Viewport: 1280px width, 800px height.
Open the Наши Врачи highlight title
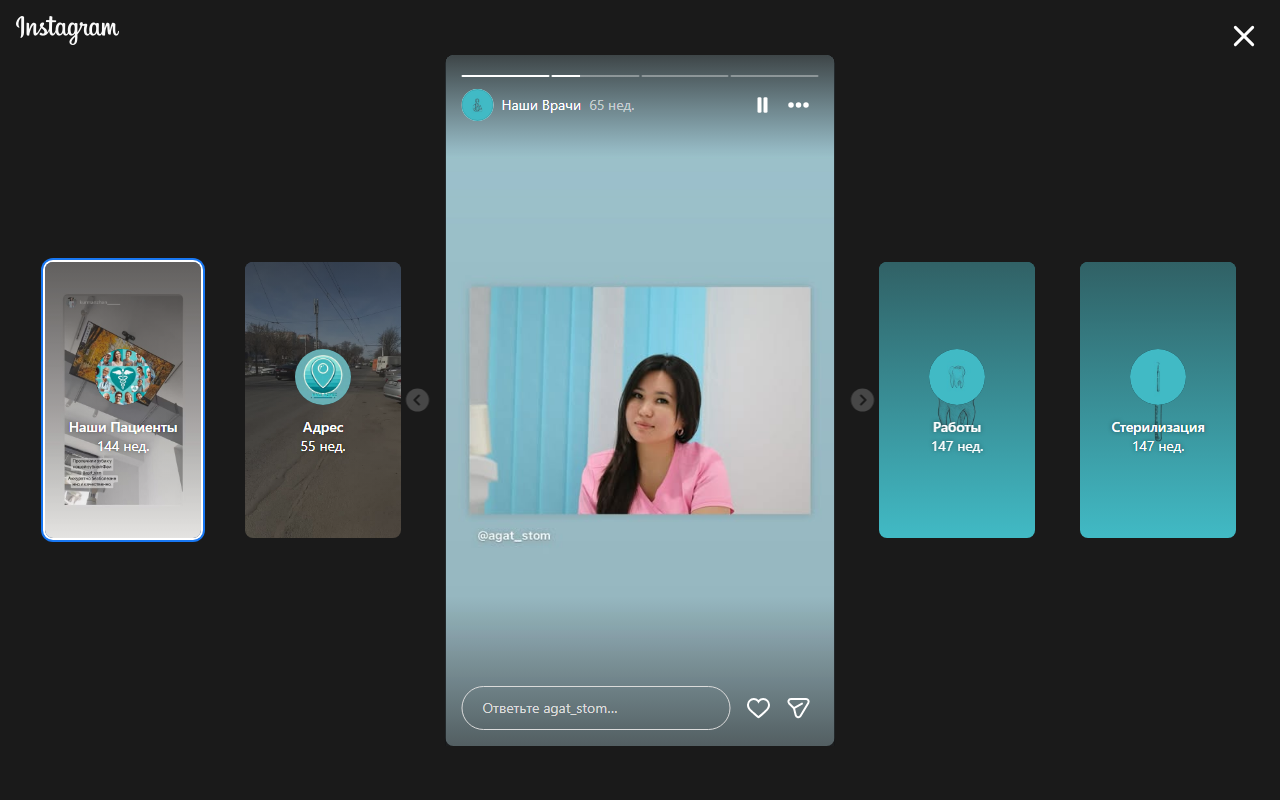point(541,105)
